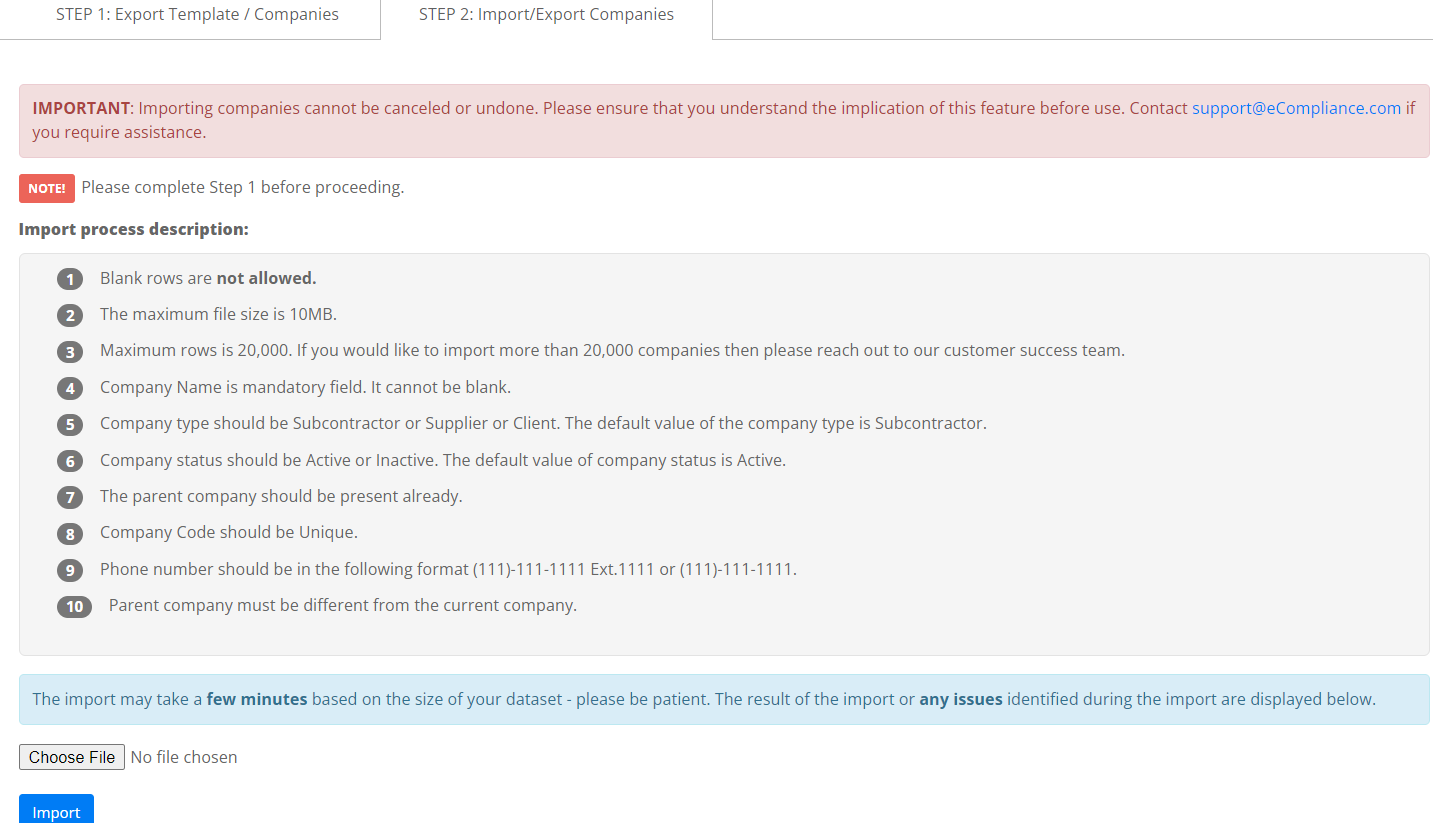This screenshot has height=823, width=1433.
Task: Switch to STEP 1: Export Template / Companies tab
Action: click(197, 15)
